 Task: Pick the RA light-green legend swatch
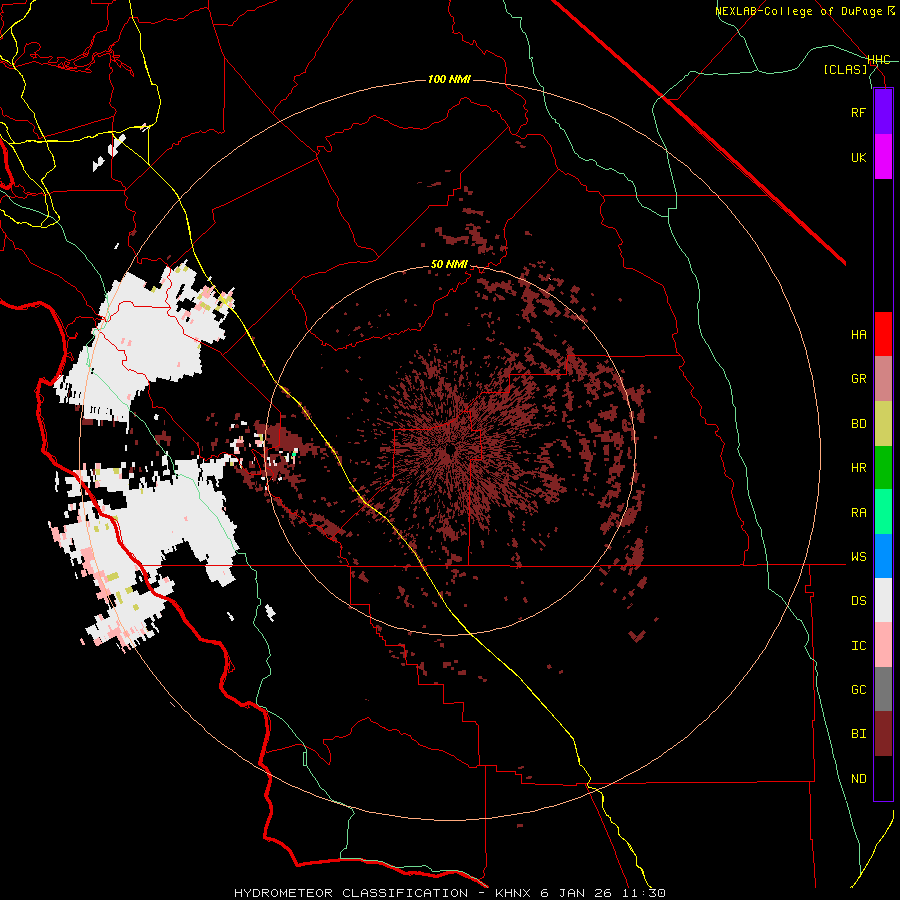883,512
